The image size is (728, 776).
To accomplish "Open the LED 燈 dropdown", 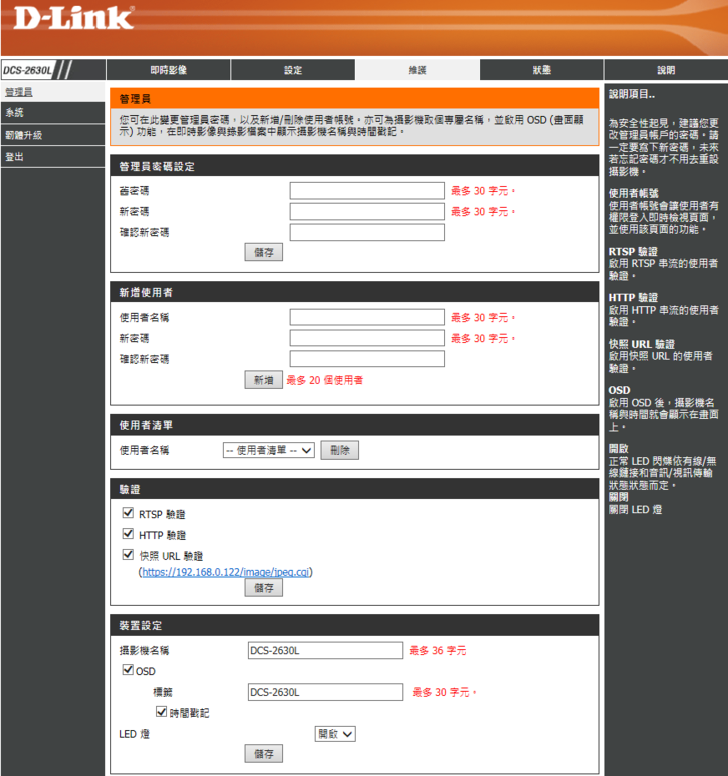I will point(335,733).
